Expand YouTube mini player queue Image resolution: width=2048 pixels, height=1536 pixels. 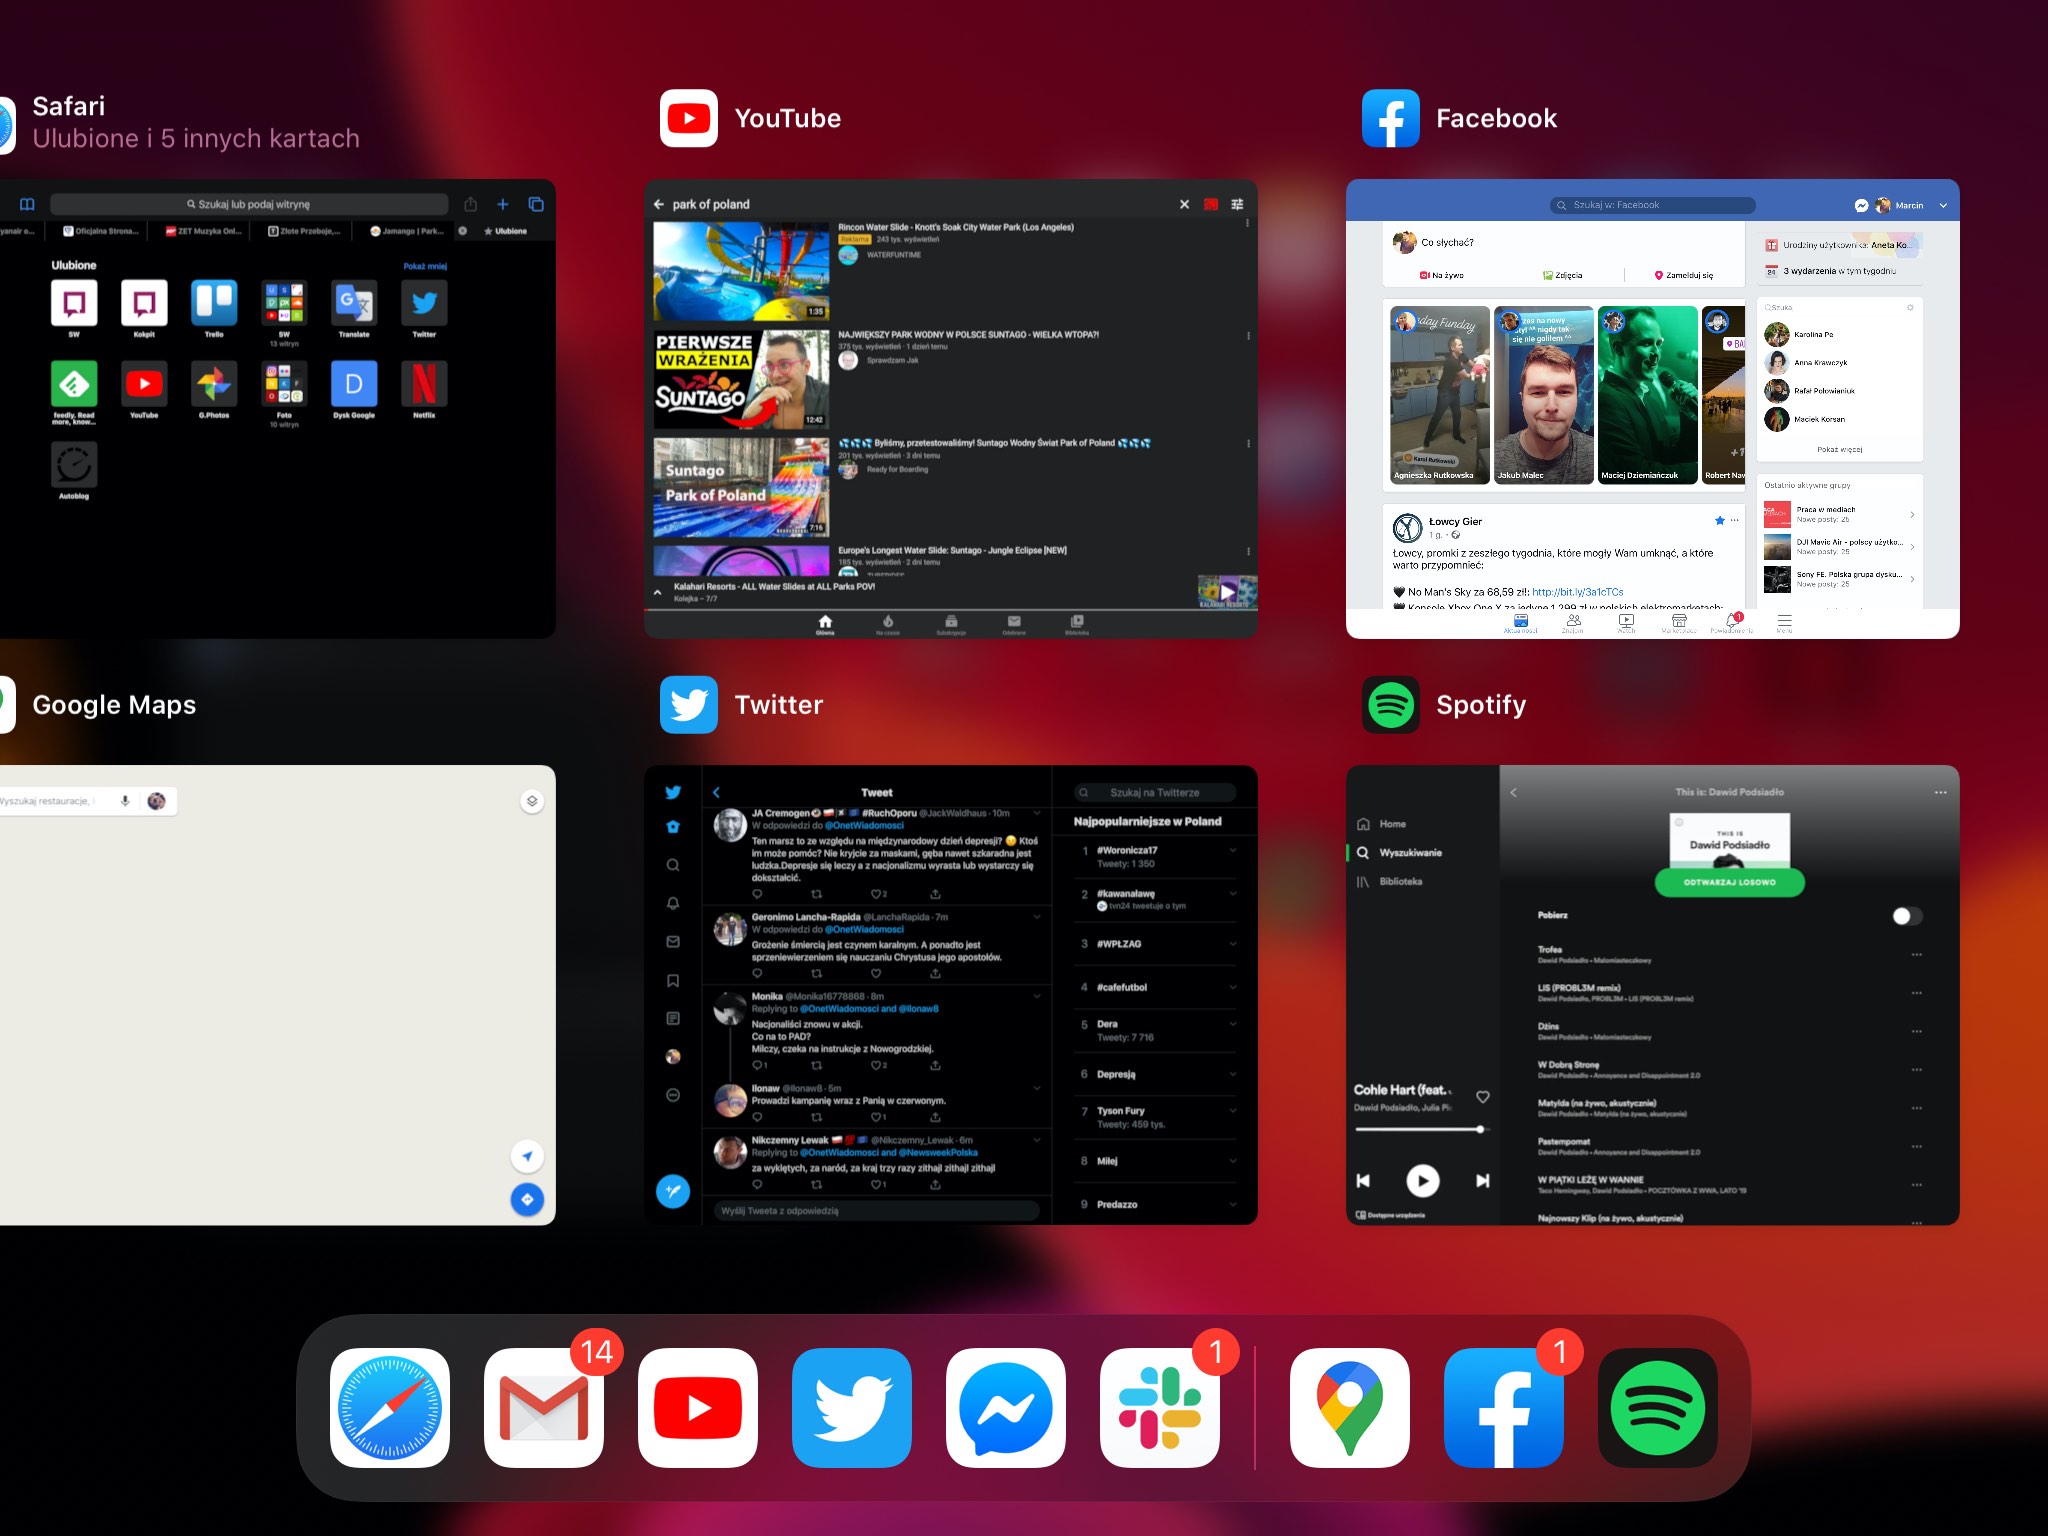[657, 592]
